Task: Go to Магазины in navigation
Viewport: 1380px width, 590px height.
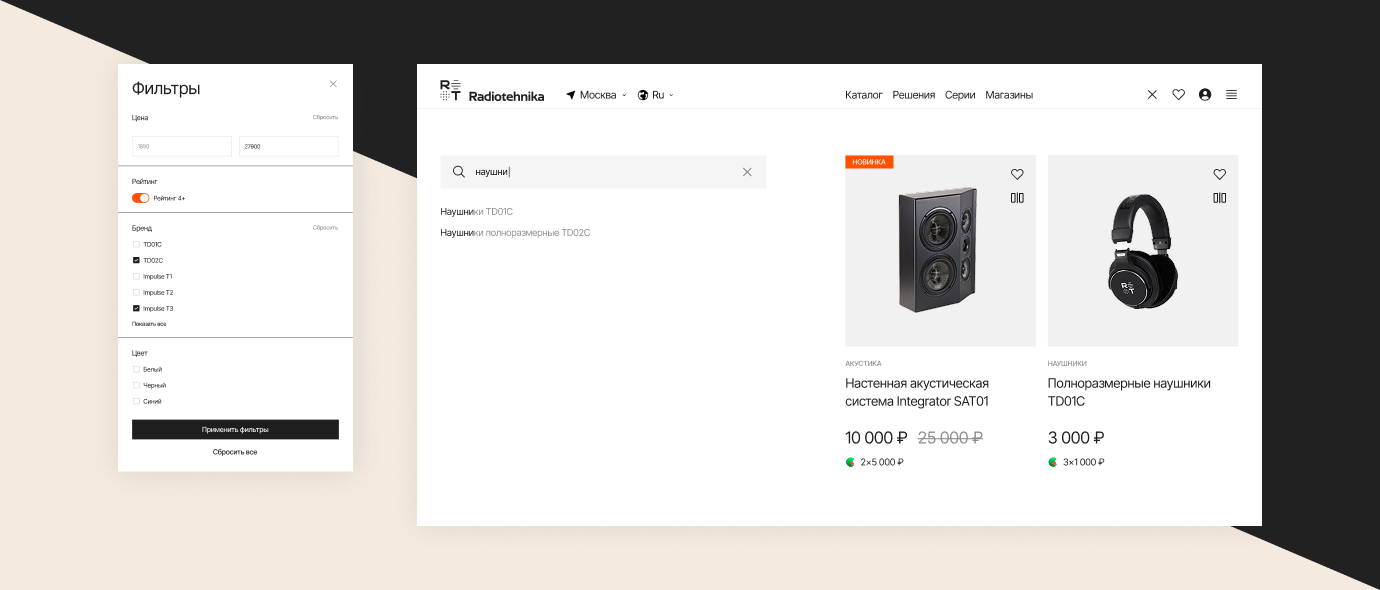Action: pos(1008,95)
